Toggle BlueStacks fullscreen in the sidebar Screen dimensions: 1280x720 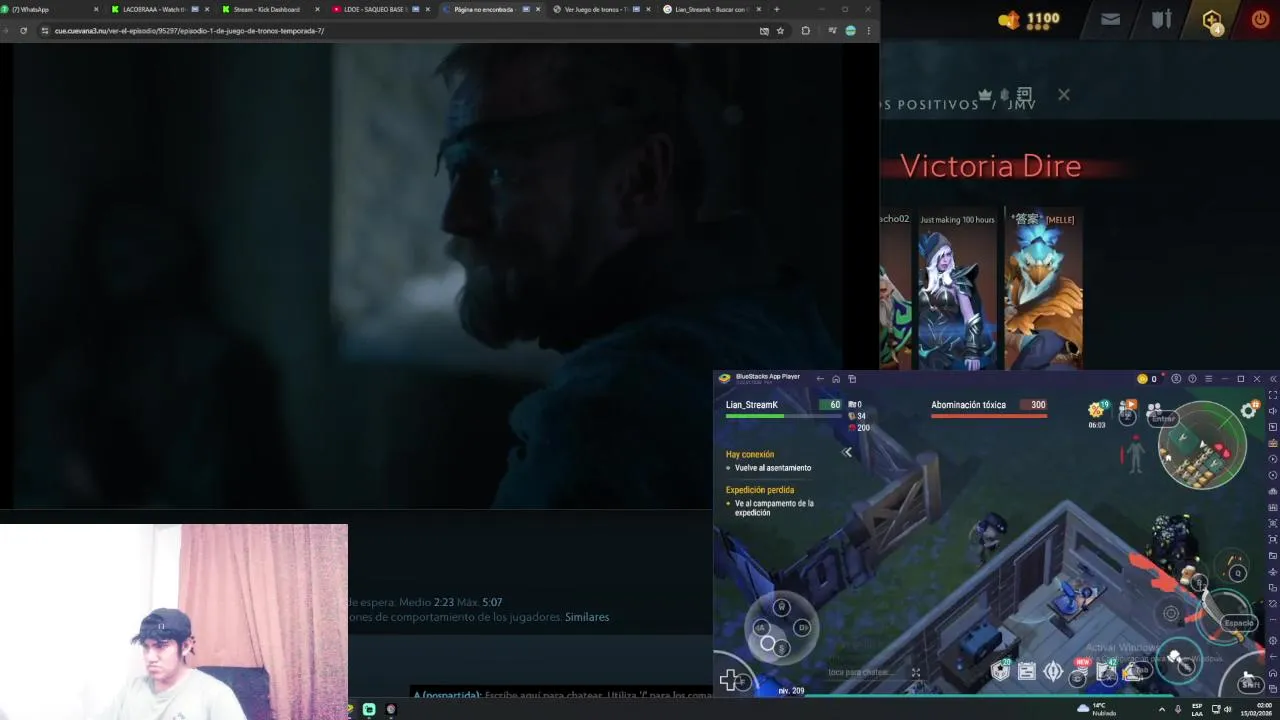point(1273,395)
